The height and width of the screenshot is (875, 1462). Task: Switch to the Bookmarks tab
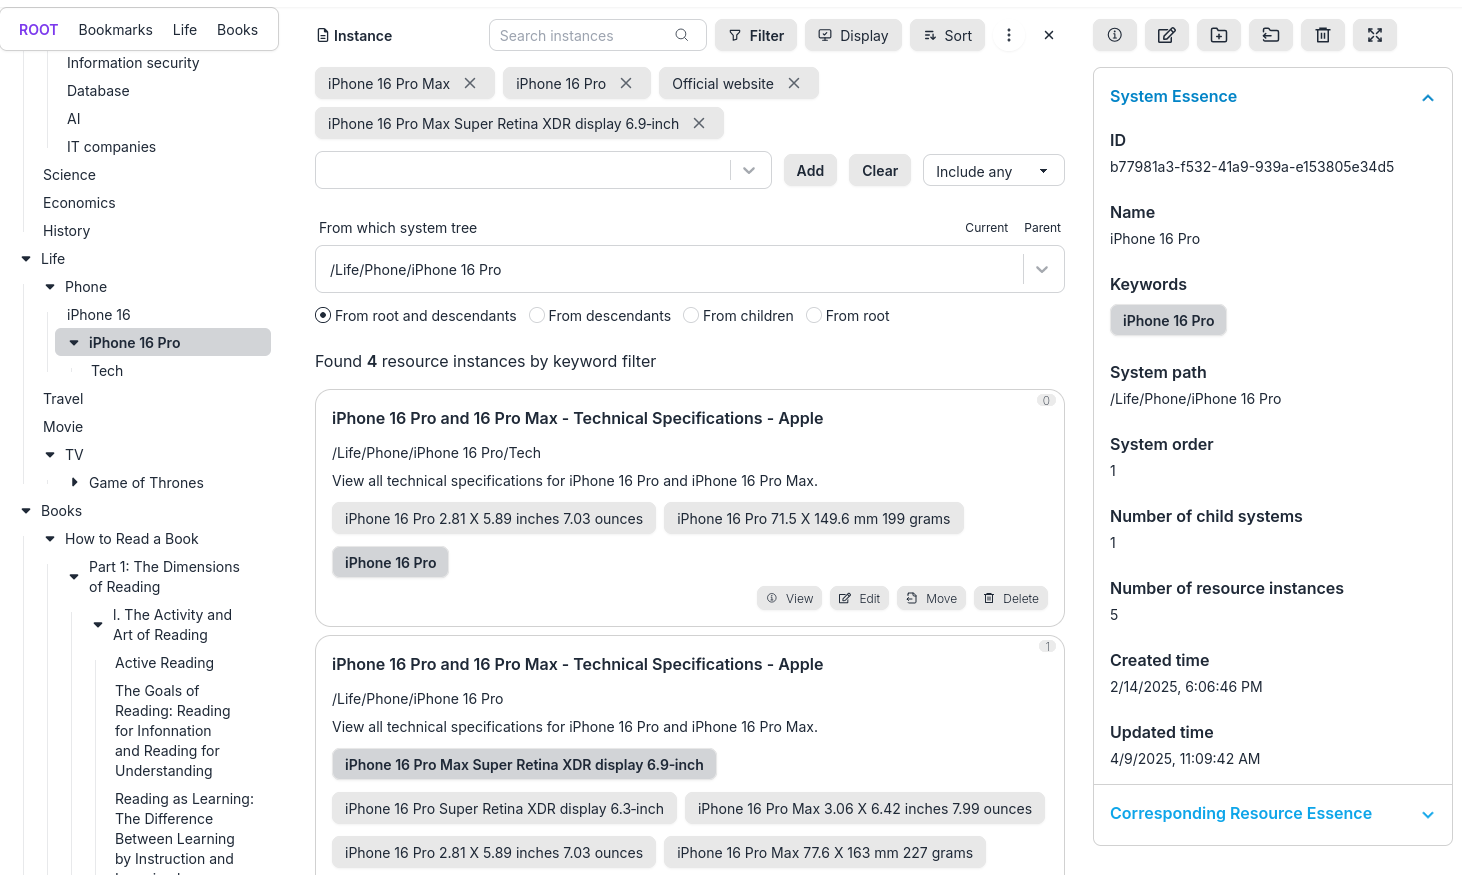[116, 30]
